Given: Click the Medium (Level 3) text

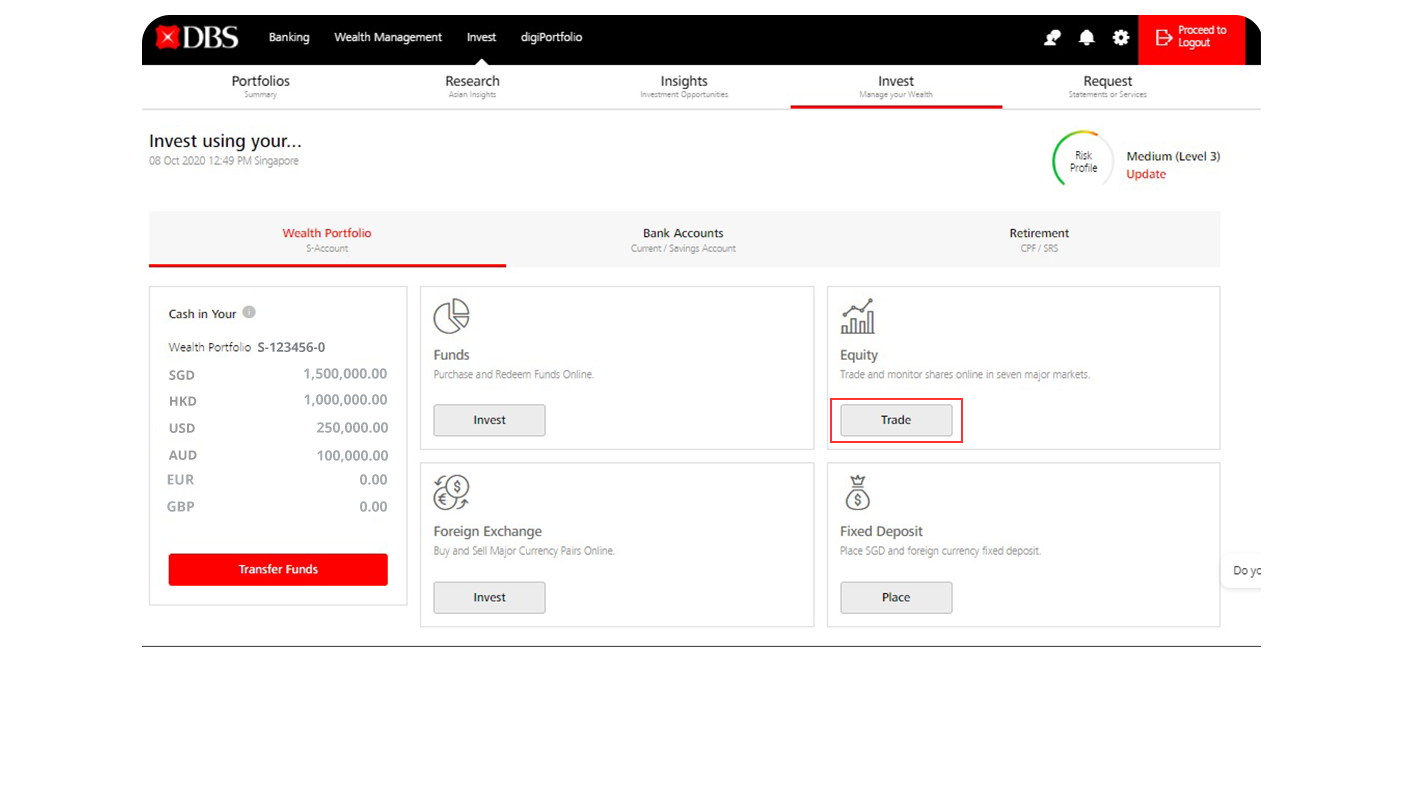Looking at the screenshot, I should (x=1173, y=156).
